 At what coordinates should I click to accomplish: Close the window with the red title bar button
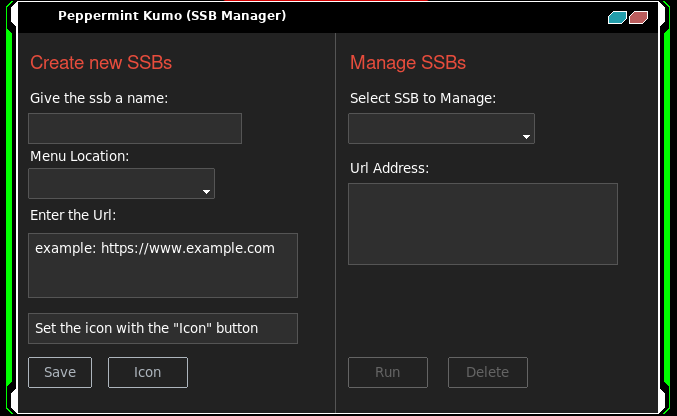[x=639, y=17]
